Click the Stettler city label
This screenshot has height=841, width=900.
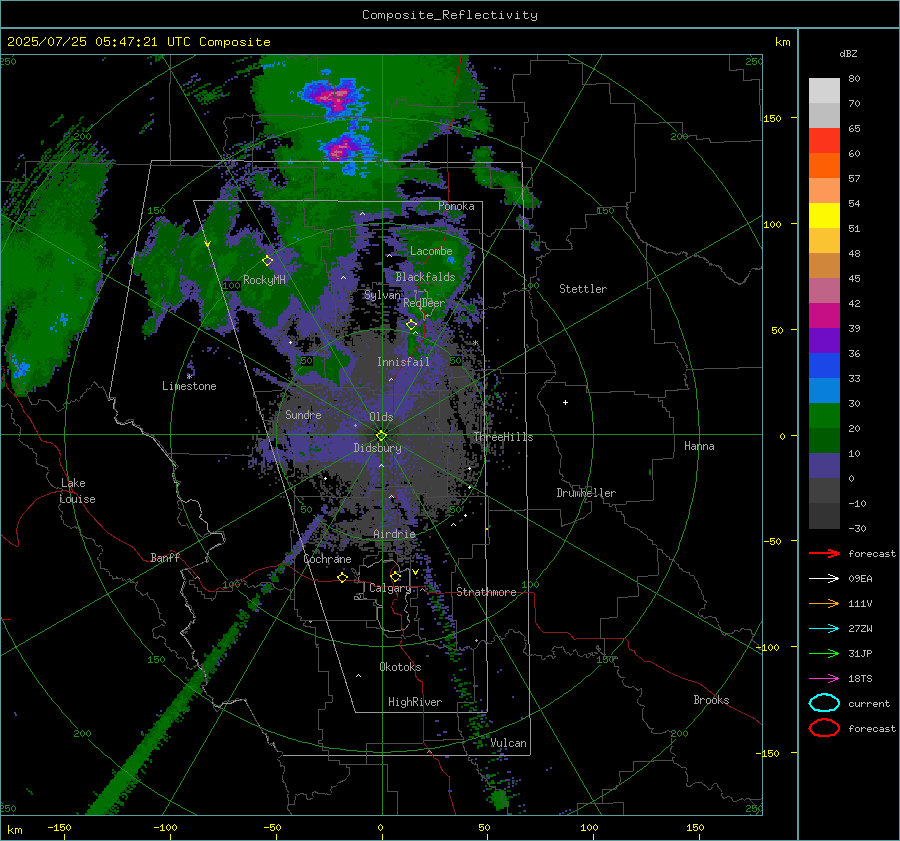(x=583, y=289)
